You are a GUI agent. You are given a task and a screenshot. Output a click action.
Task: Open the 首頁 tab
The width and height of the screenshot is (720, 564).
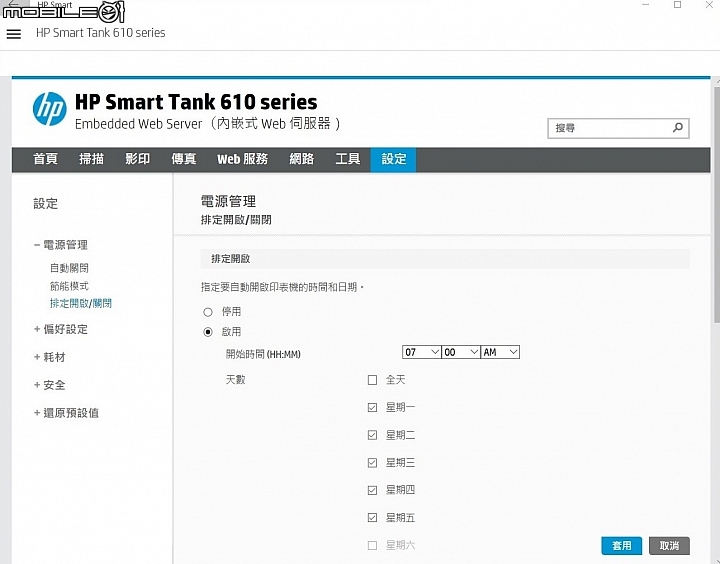coord(45,159)
